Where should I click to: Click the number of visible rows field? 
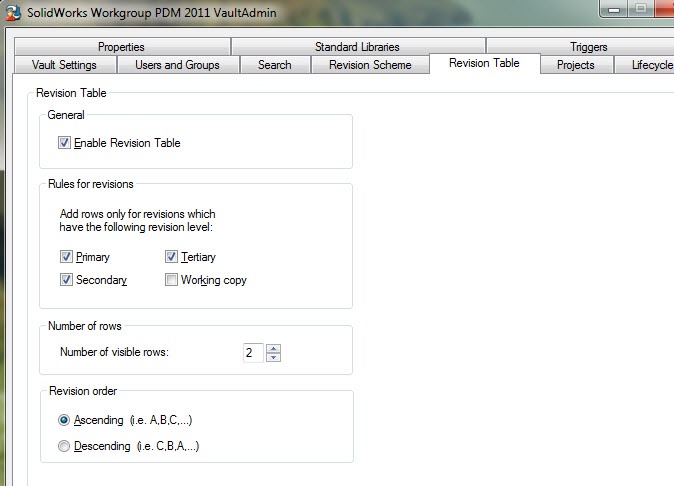point(253,353)
